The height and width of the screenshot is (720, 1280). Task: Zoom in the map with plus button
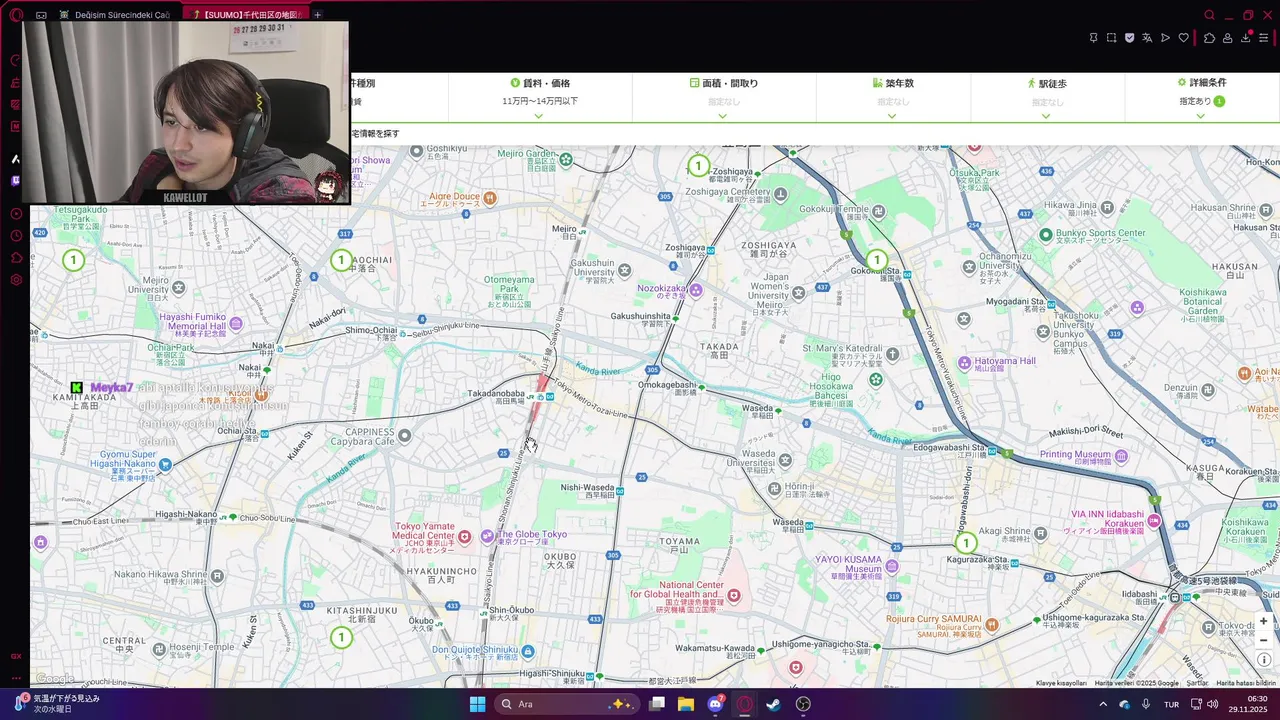click(x=1263, y=621)
